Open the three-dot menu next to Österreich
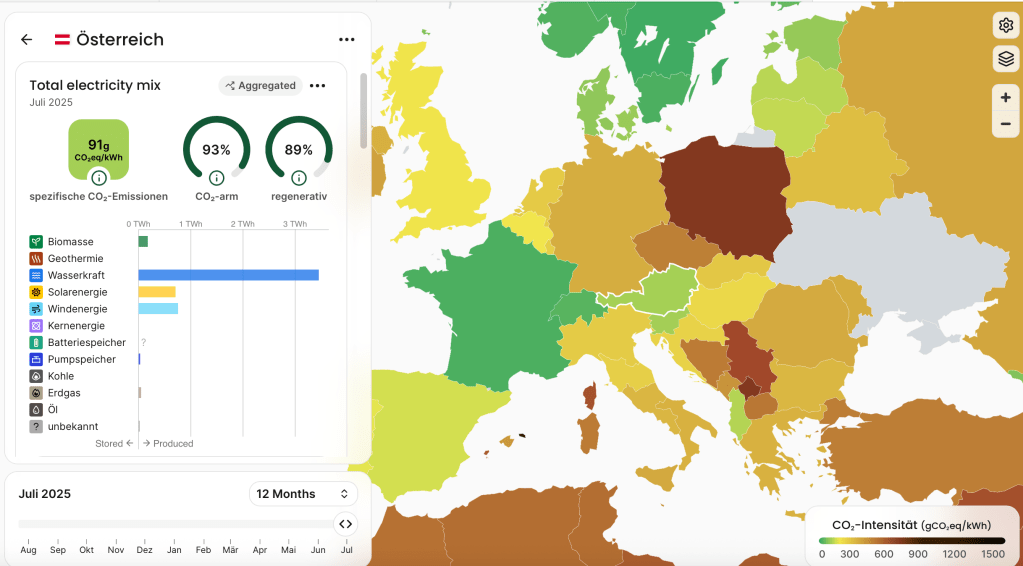1023x566 pixels. tap(347, 40)
